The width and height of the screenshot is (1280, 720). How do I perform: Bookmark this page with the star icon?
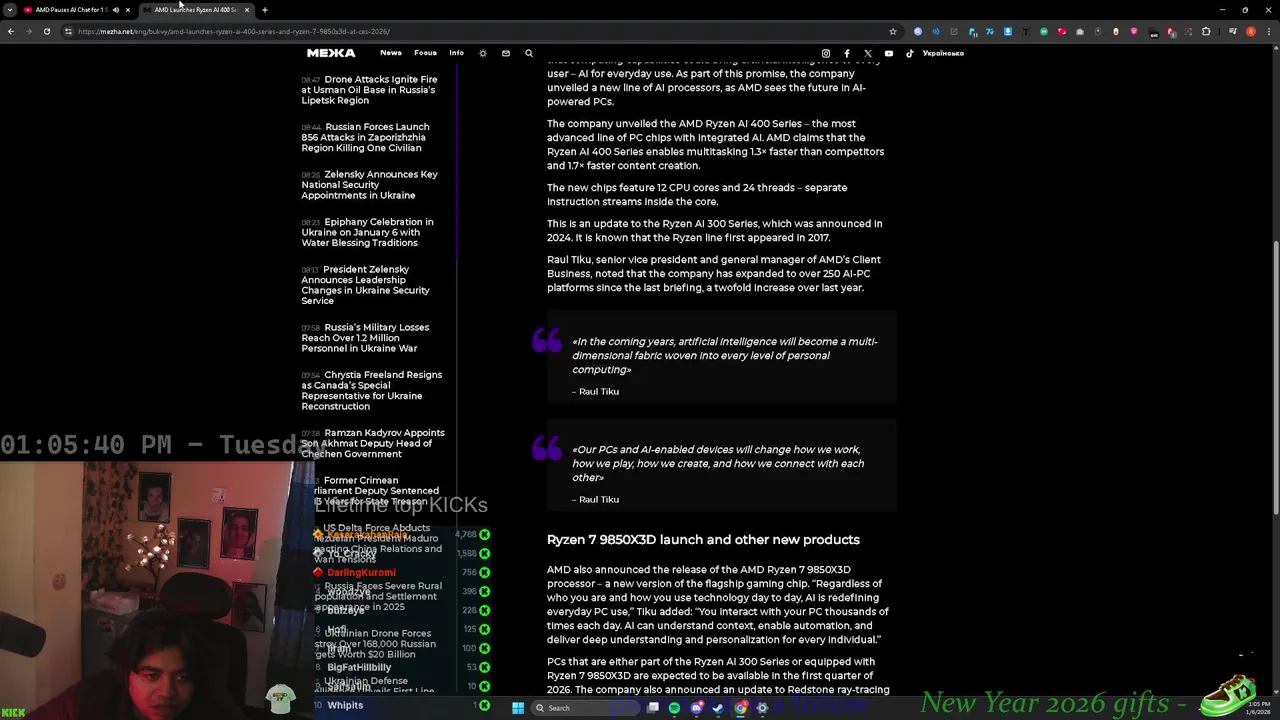[893, 31]
